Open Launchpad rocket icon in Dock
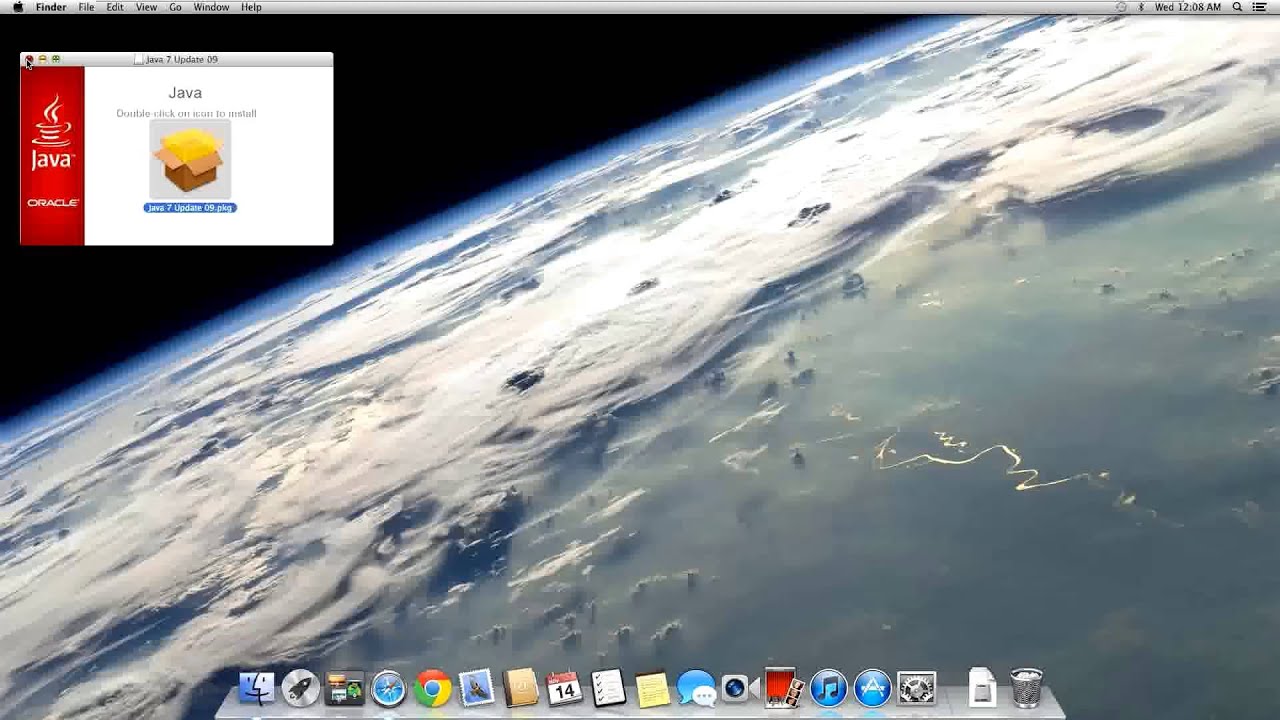 300,688
